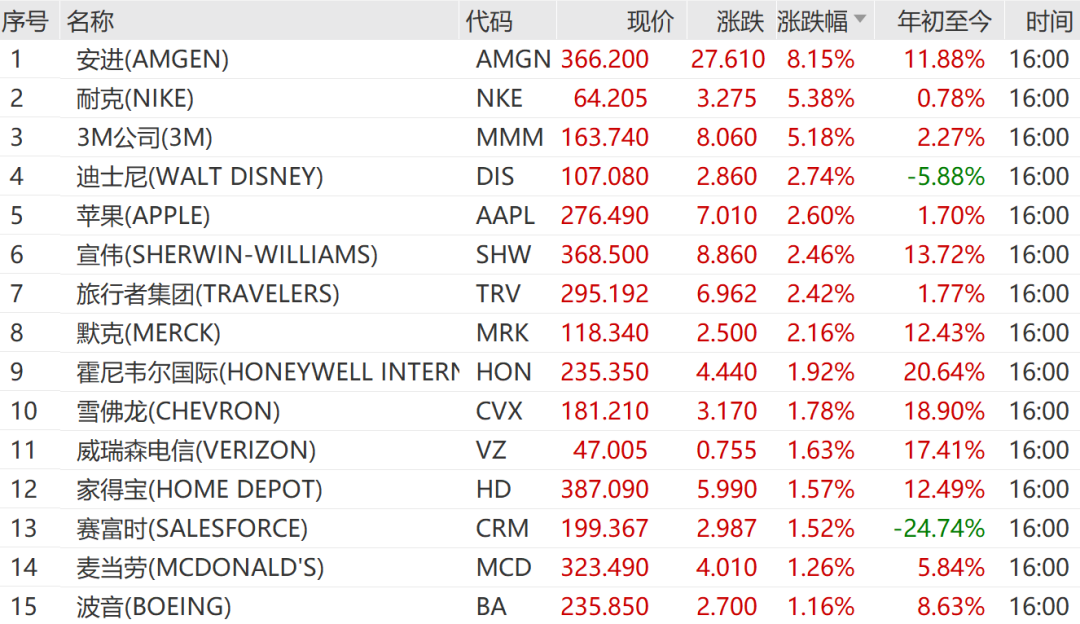This screenshot has height=624, width=1080.
Task: Click the 名称 column header
Action: 91,21
